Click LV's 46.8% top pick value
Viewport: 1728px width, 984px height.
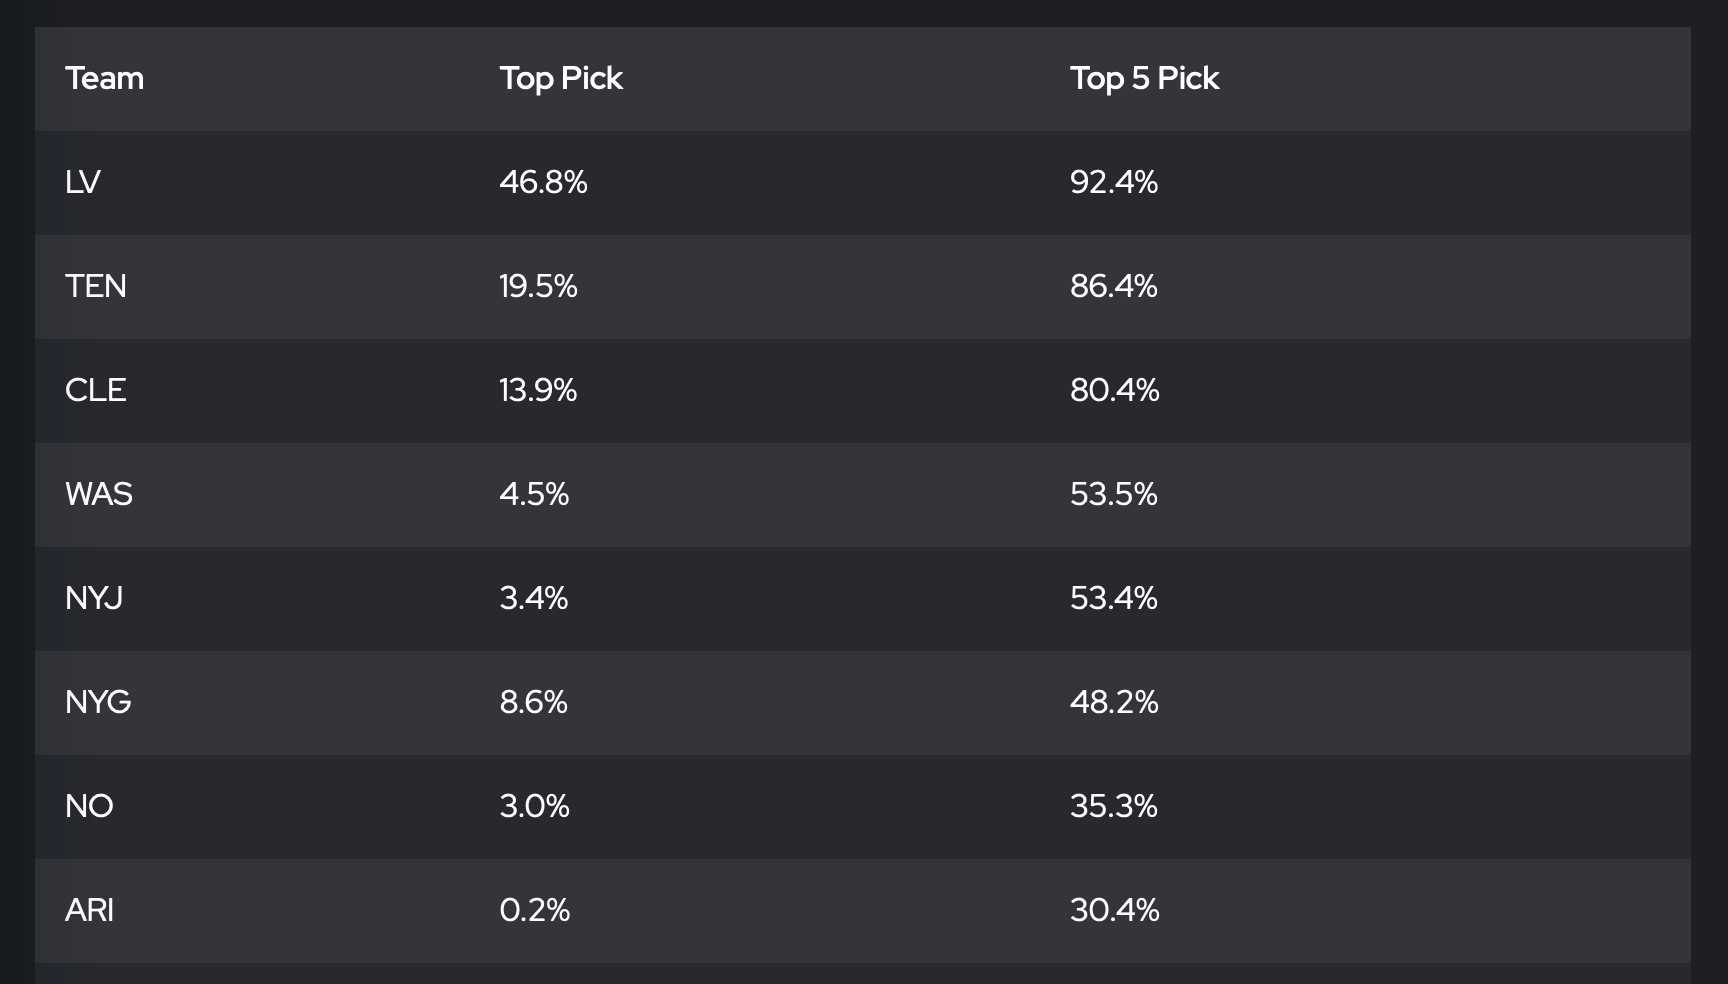click(543, 183)
